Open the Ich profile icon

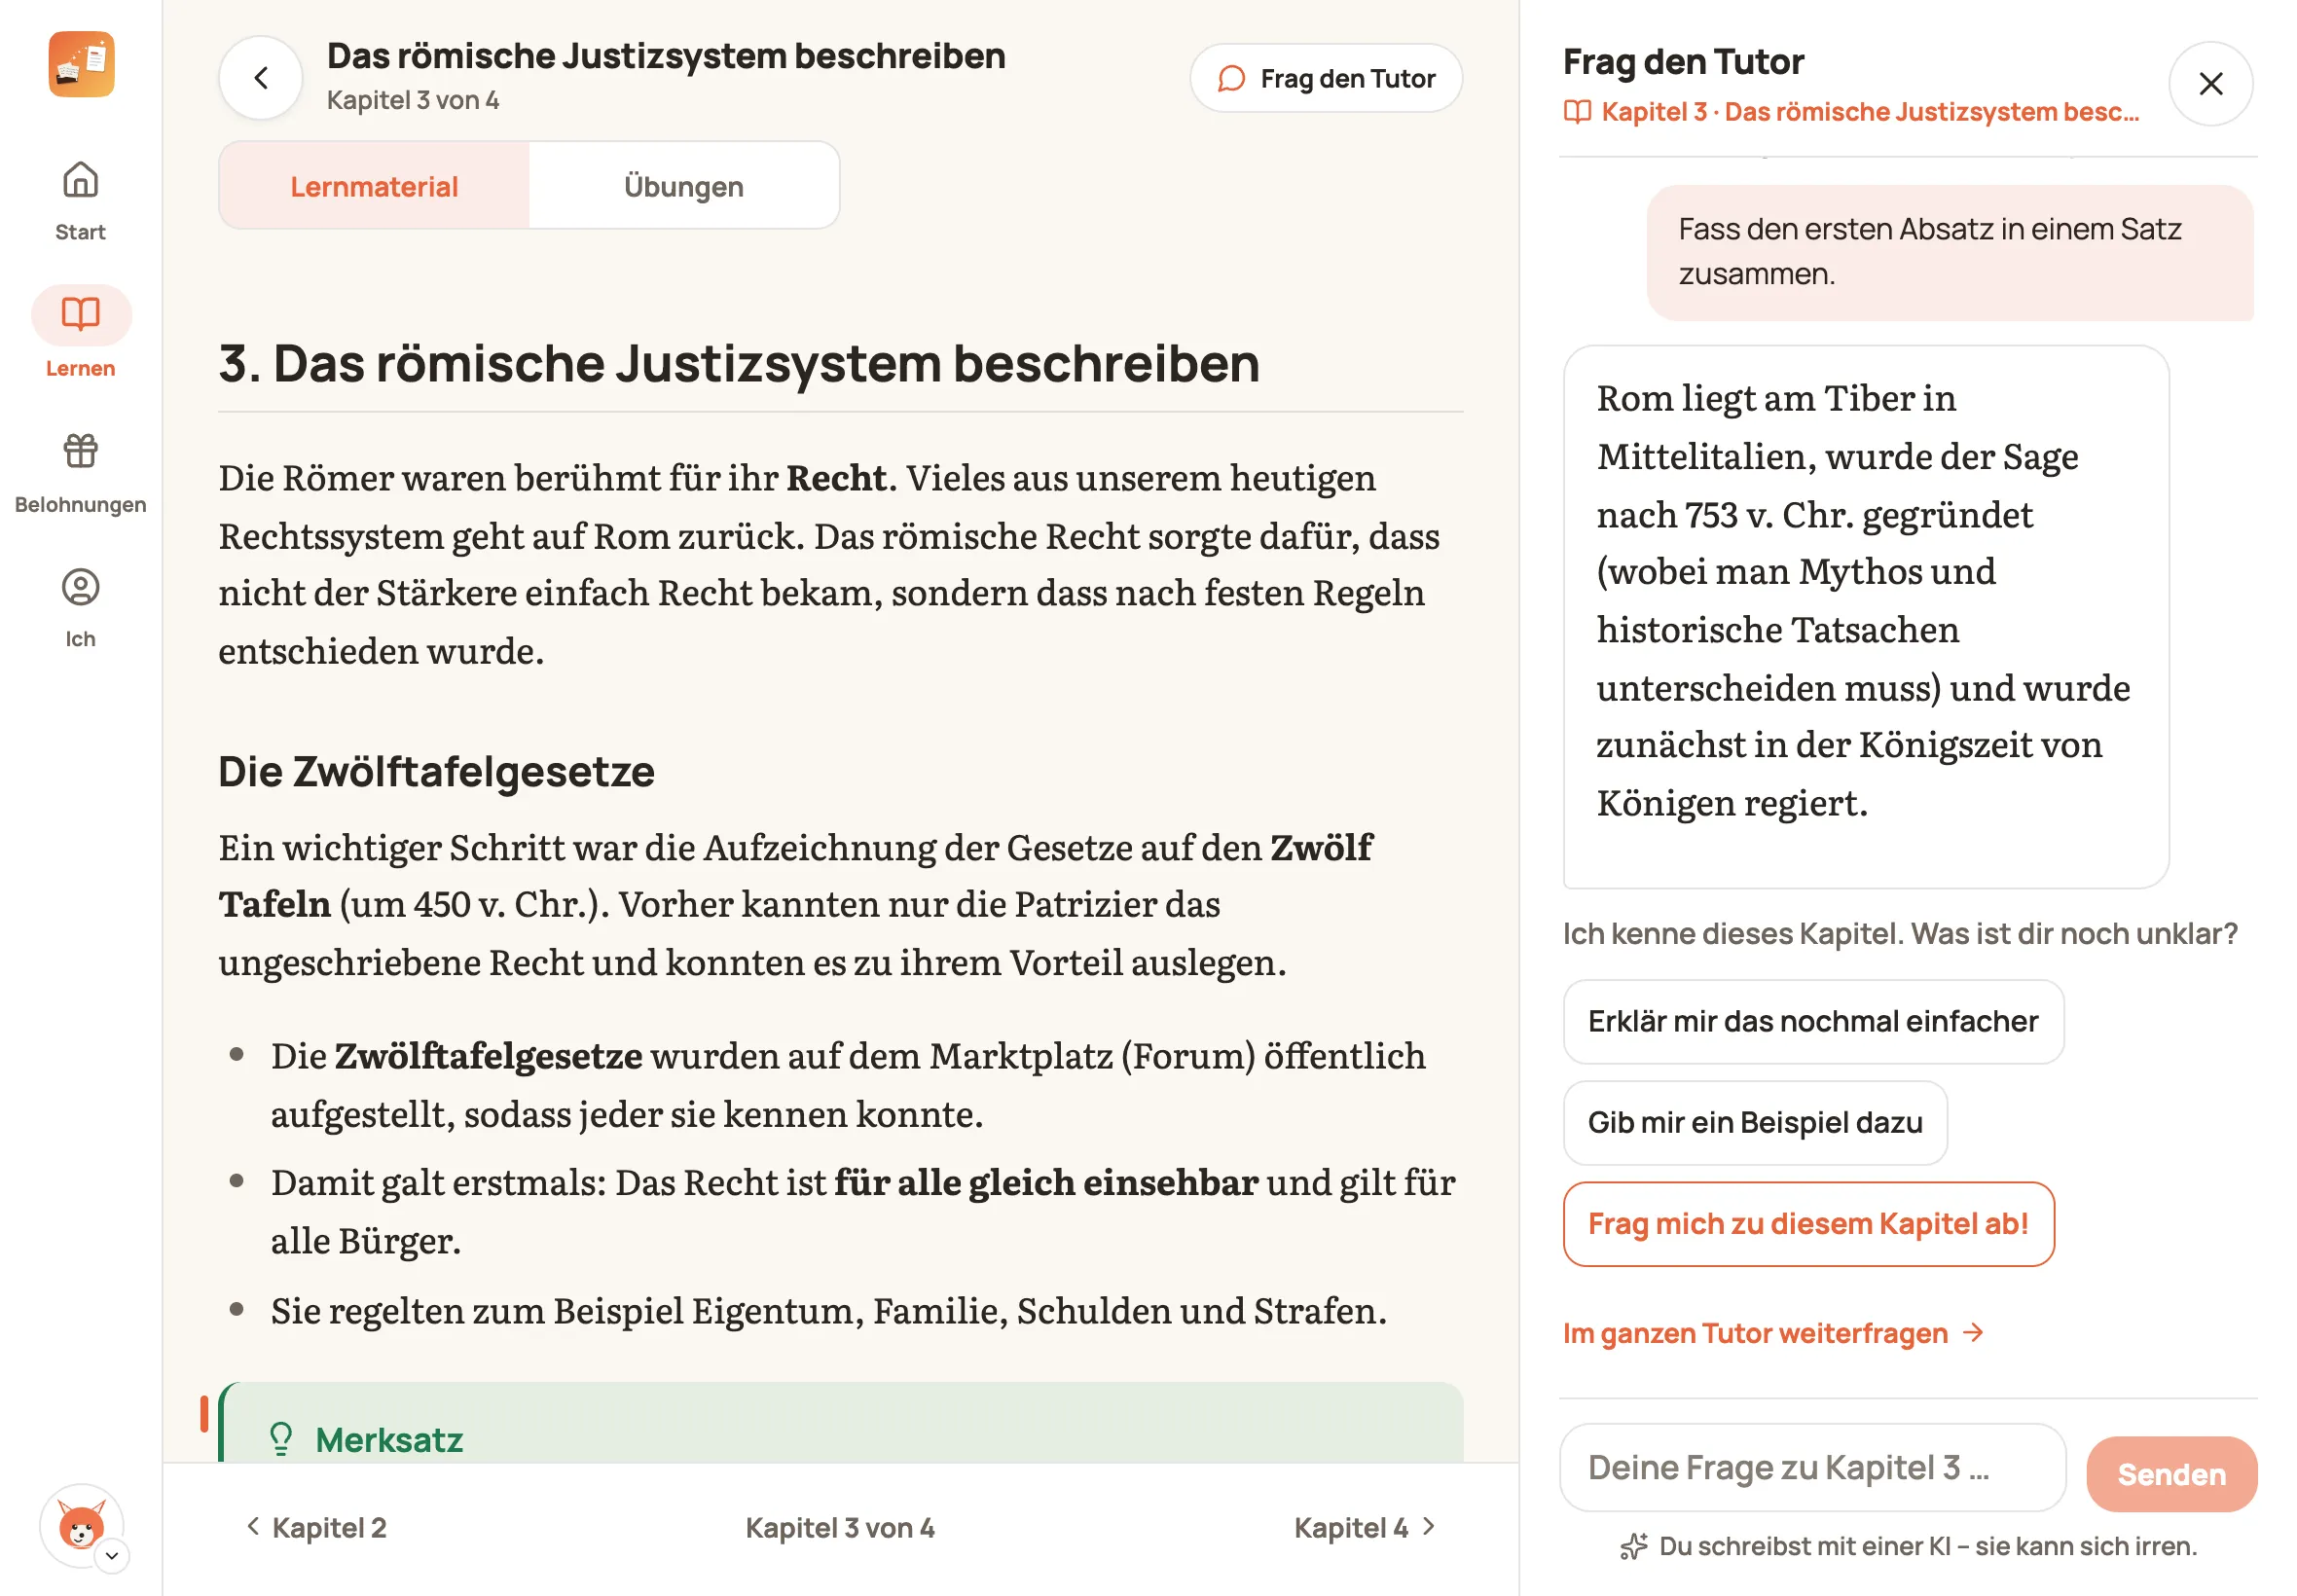coord(80,587)
